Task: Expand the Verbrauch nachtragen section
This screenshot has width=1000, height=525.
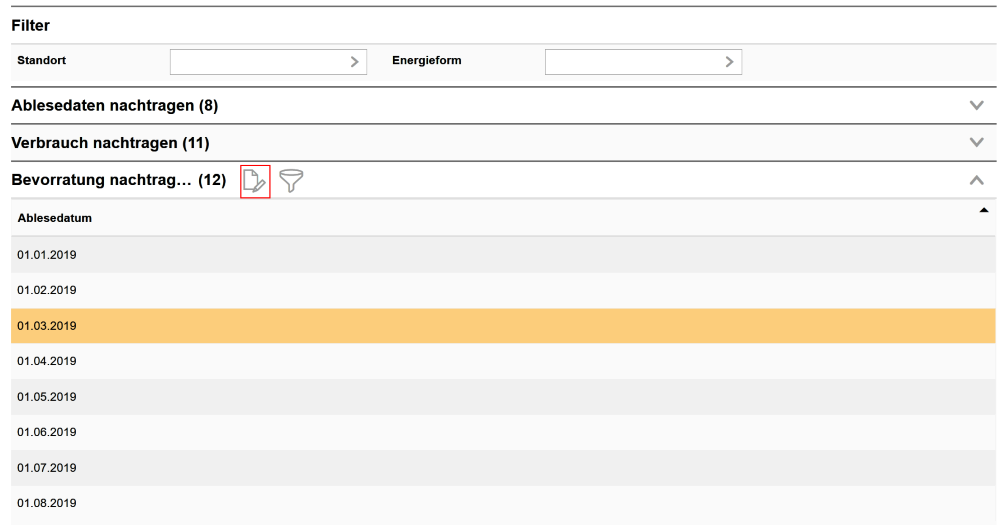Action: 976,142
